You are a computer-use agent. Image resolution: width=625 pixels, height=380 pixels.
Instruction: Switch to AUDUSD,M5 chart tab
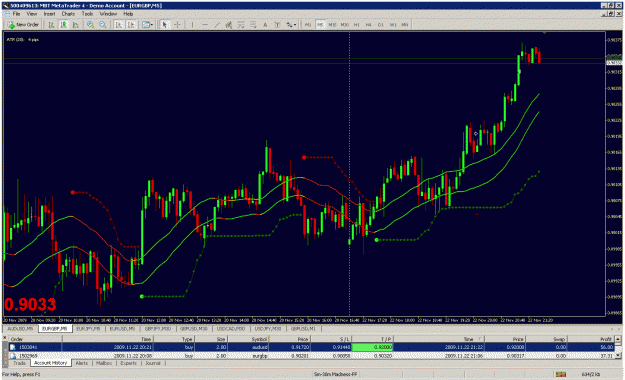coord(20,329)
